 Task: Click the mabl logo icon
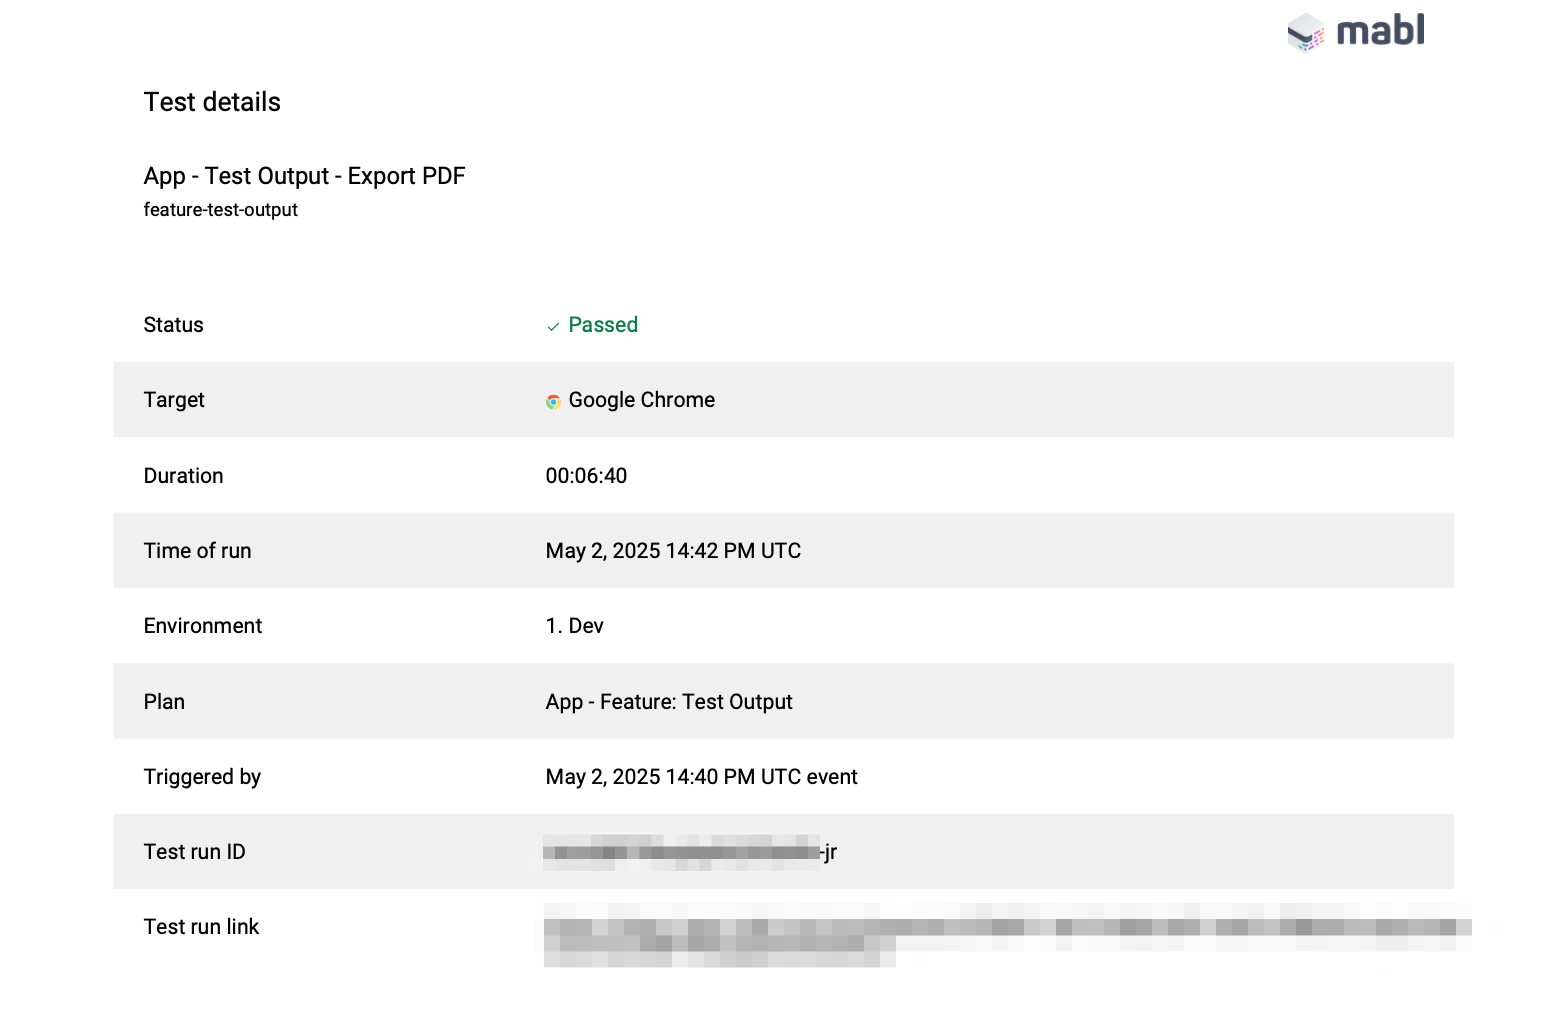tap(1305, 32)
